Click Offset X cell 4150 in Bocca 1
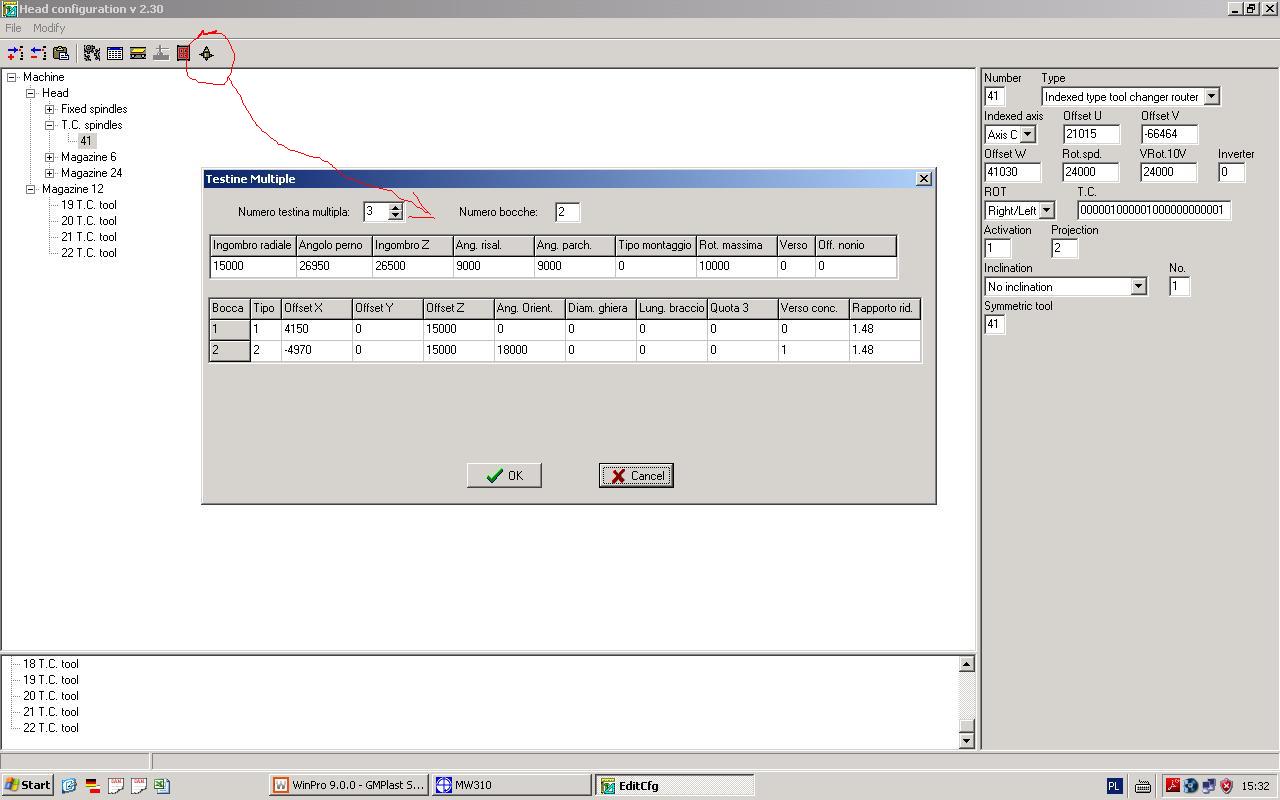 pos(316,329)
